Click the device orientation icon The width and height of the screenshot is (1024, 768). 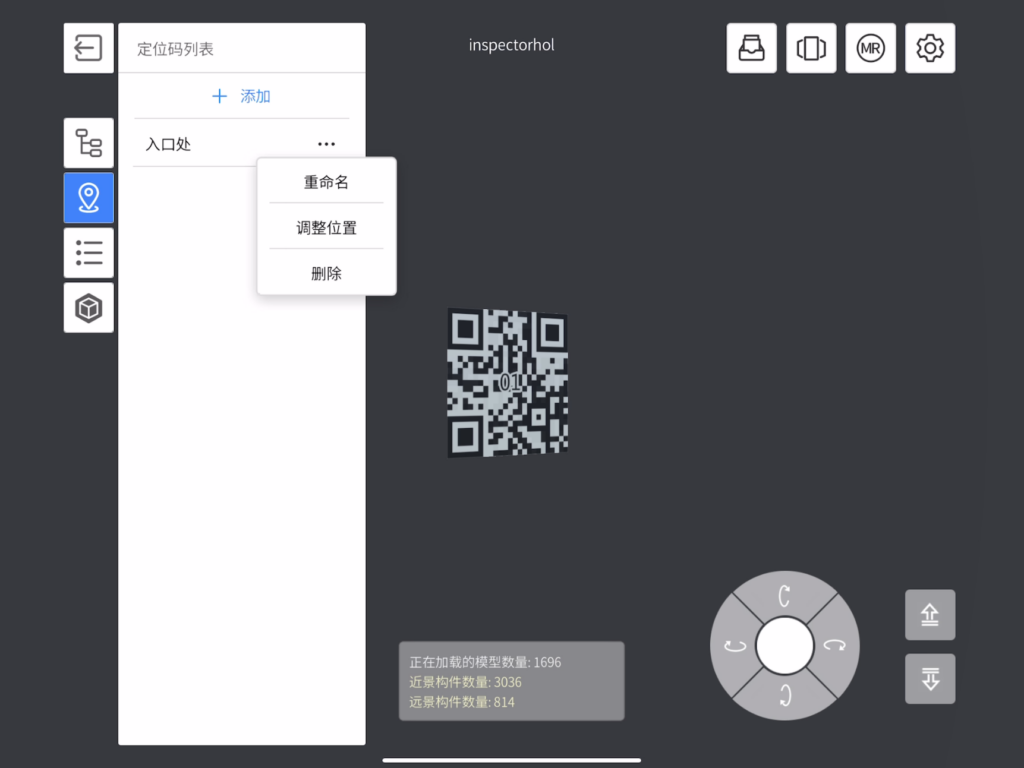(x=811, y=48)
